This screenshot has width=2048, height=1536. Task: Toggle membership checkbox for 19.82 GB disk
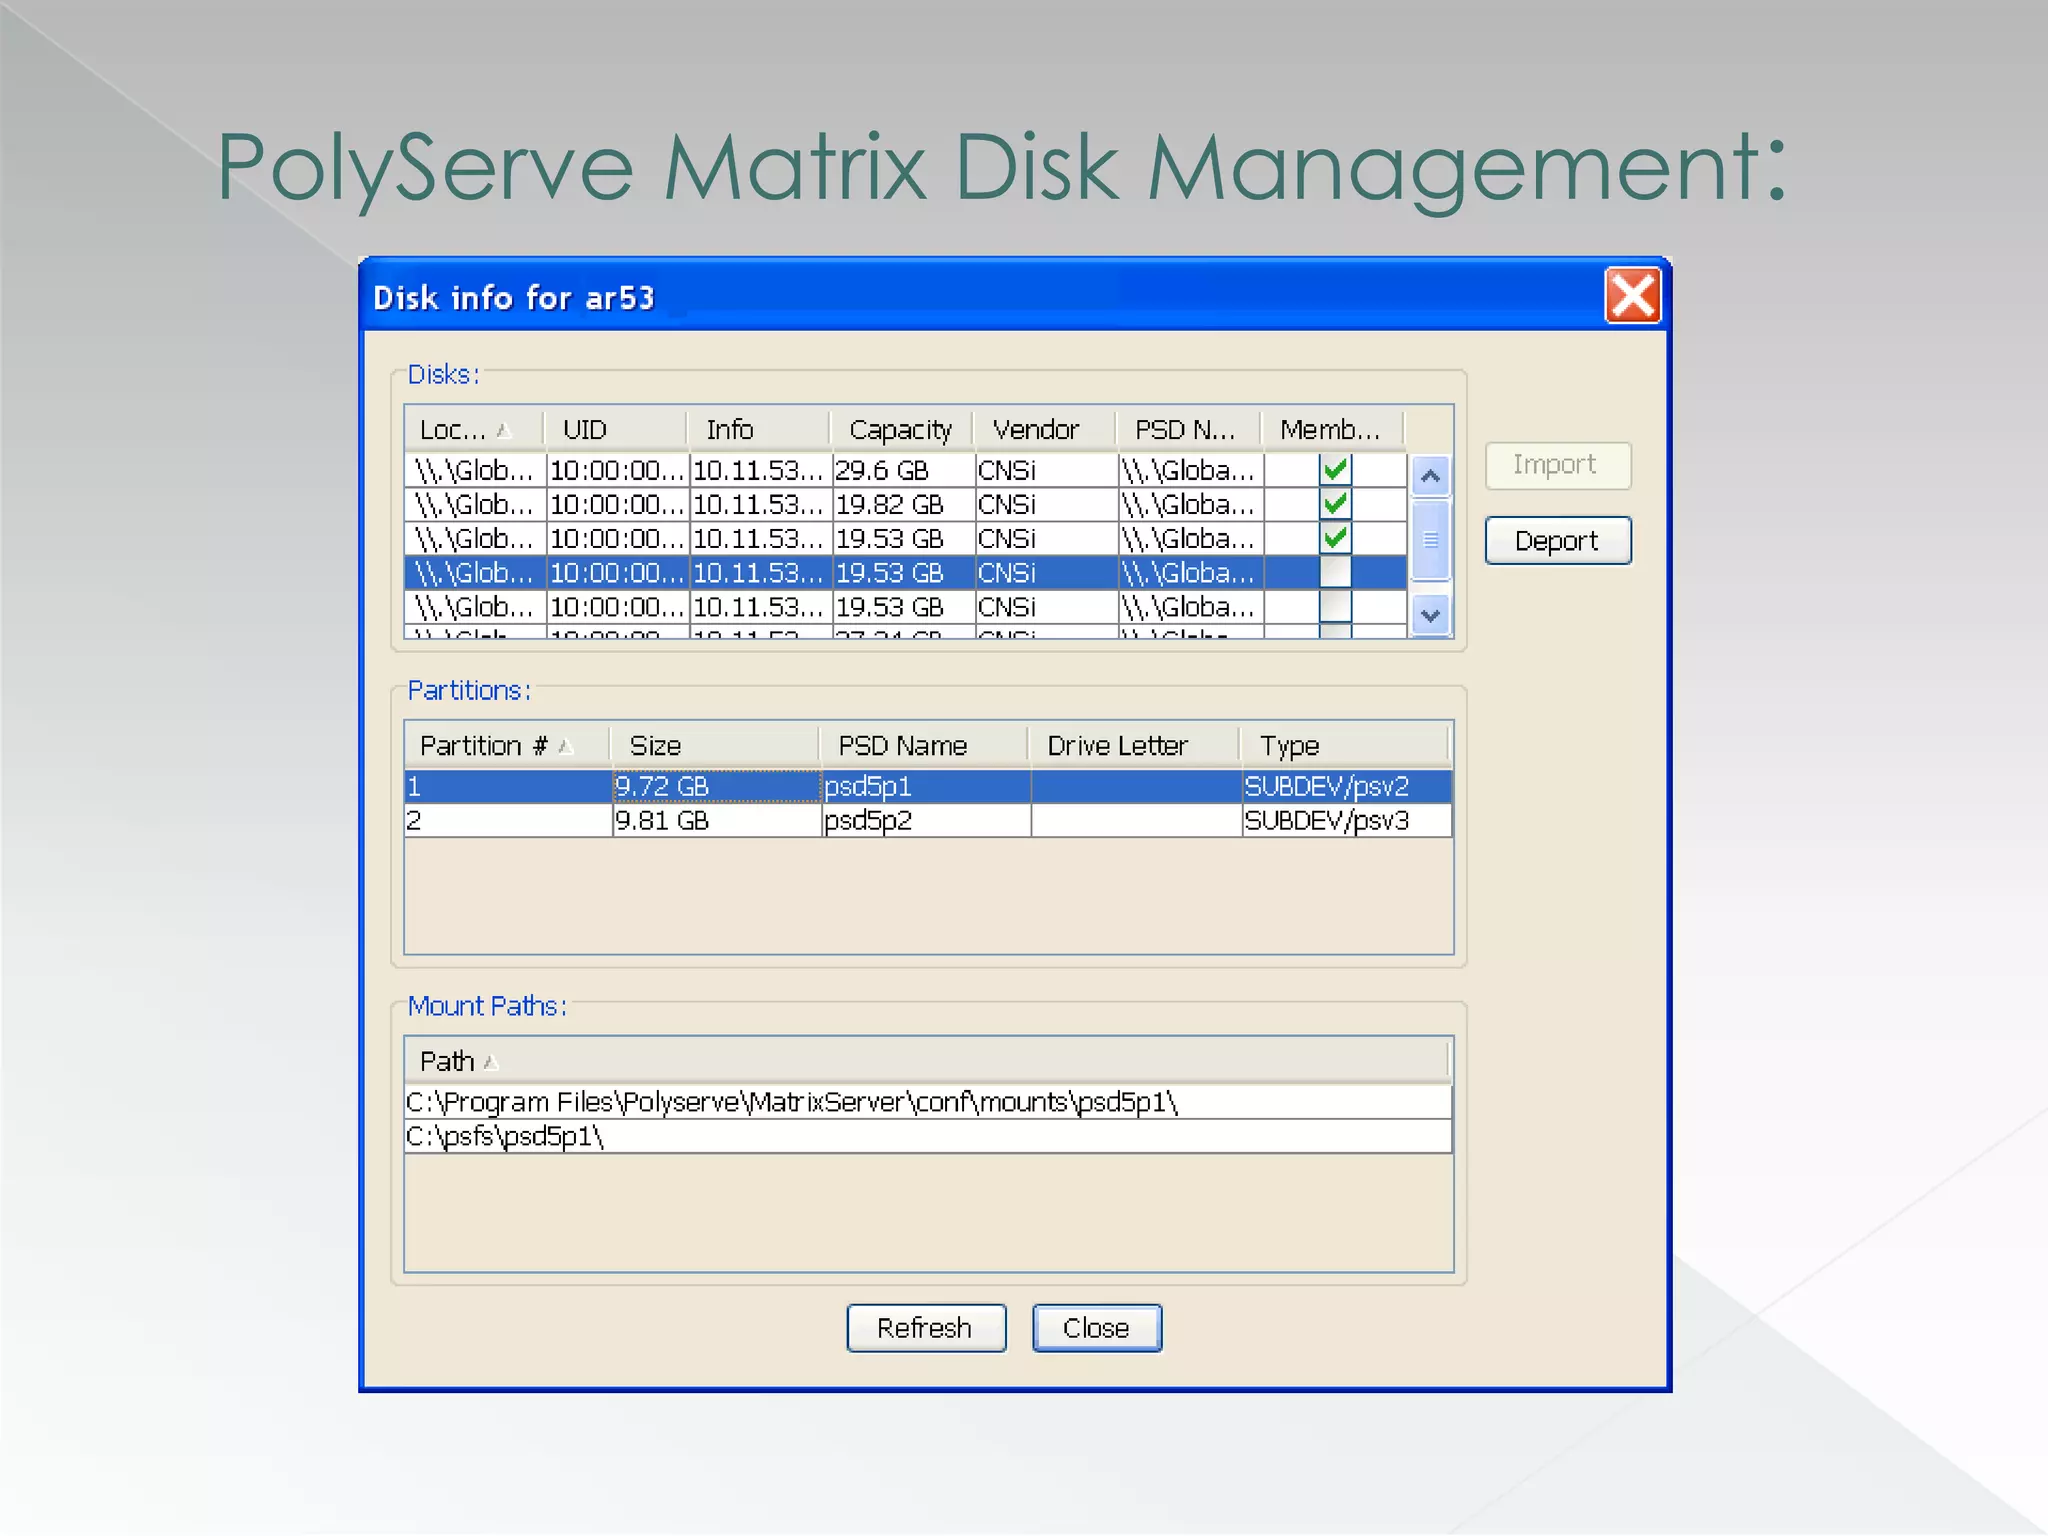(x=1335, y=504)
